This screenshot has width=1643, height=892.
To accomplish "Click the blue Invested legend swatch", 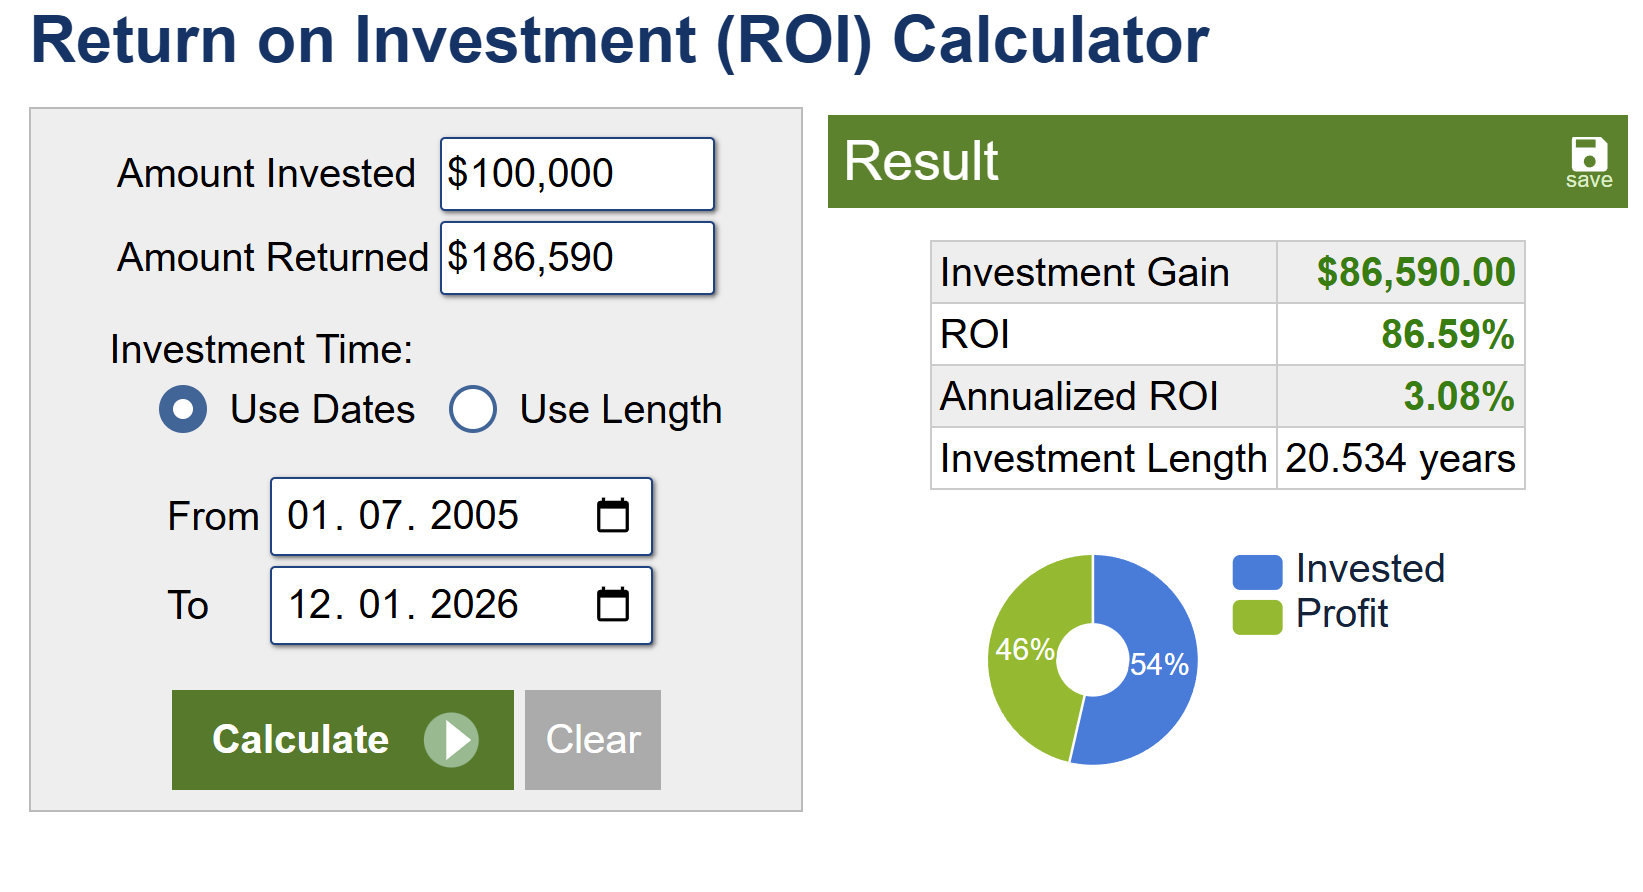I will coord(1257,572).
